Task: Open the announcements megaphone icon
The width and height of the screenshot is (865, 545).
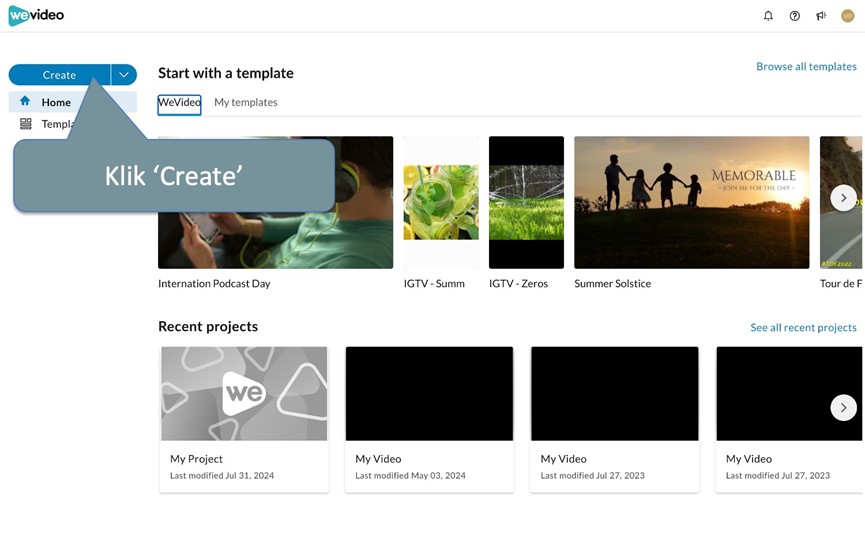Action: pos(821,16)
